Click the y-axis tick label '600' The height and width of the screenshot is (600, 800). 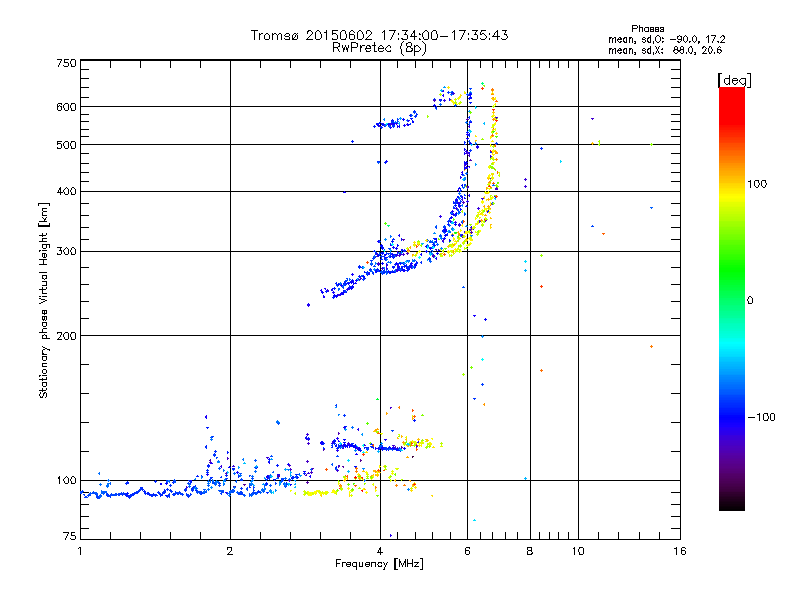(x=66, y=107)
